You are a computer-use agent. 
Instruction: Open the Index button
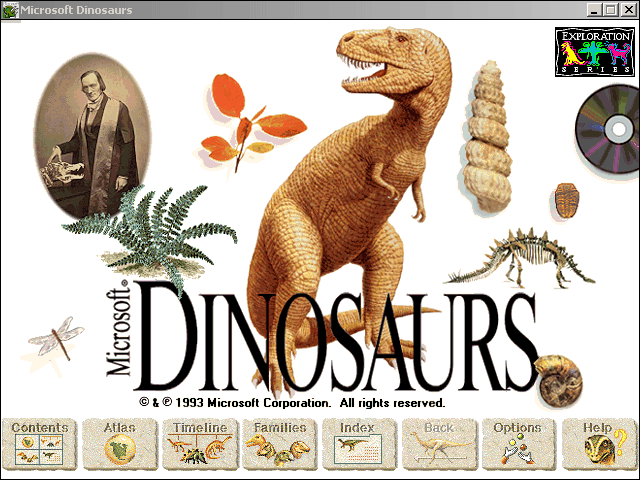[360, 444]
